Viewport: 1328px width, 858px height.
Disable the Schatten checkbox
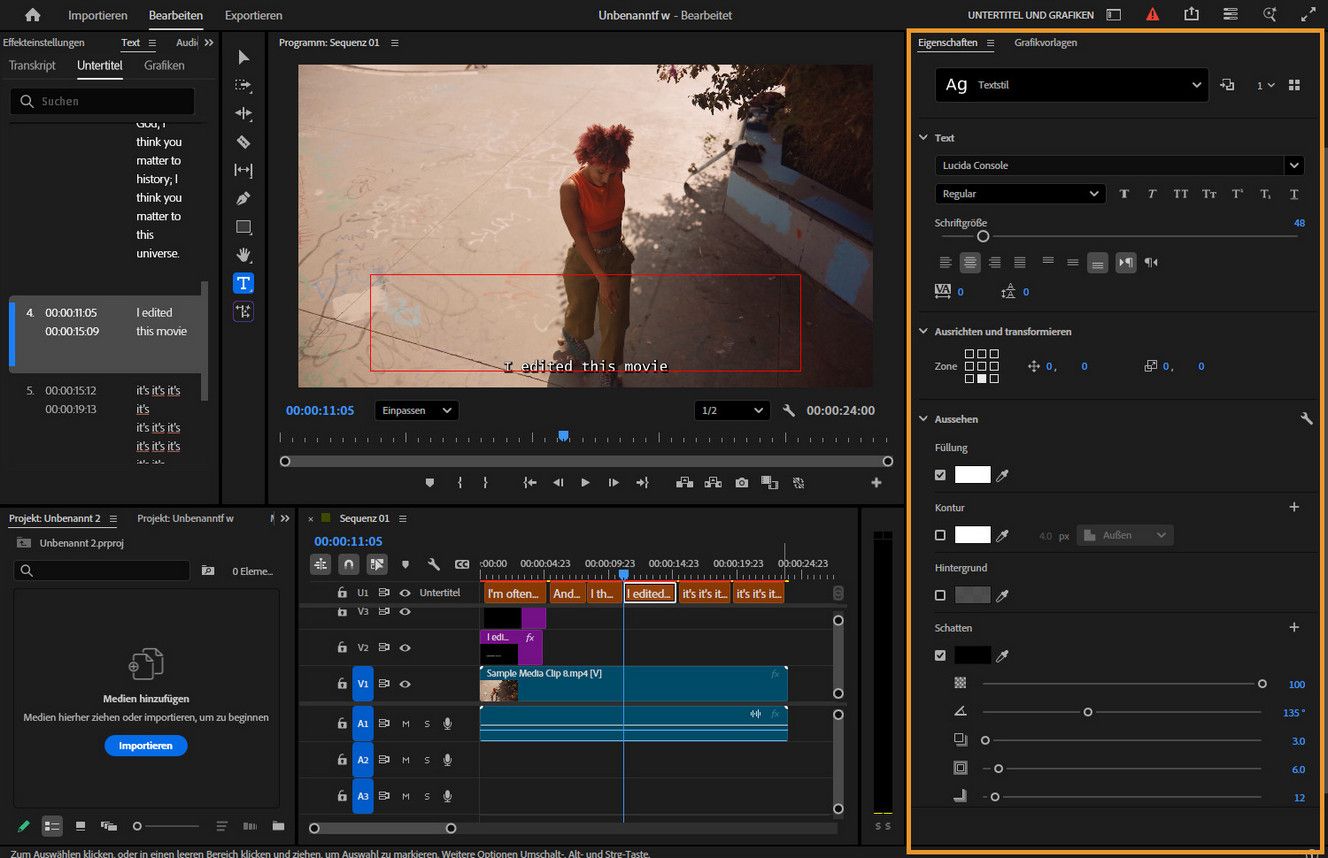coord(940,655)
